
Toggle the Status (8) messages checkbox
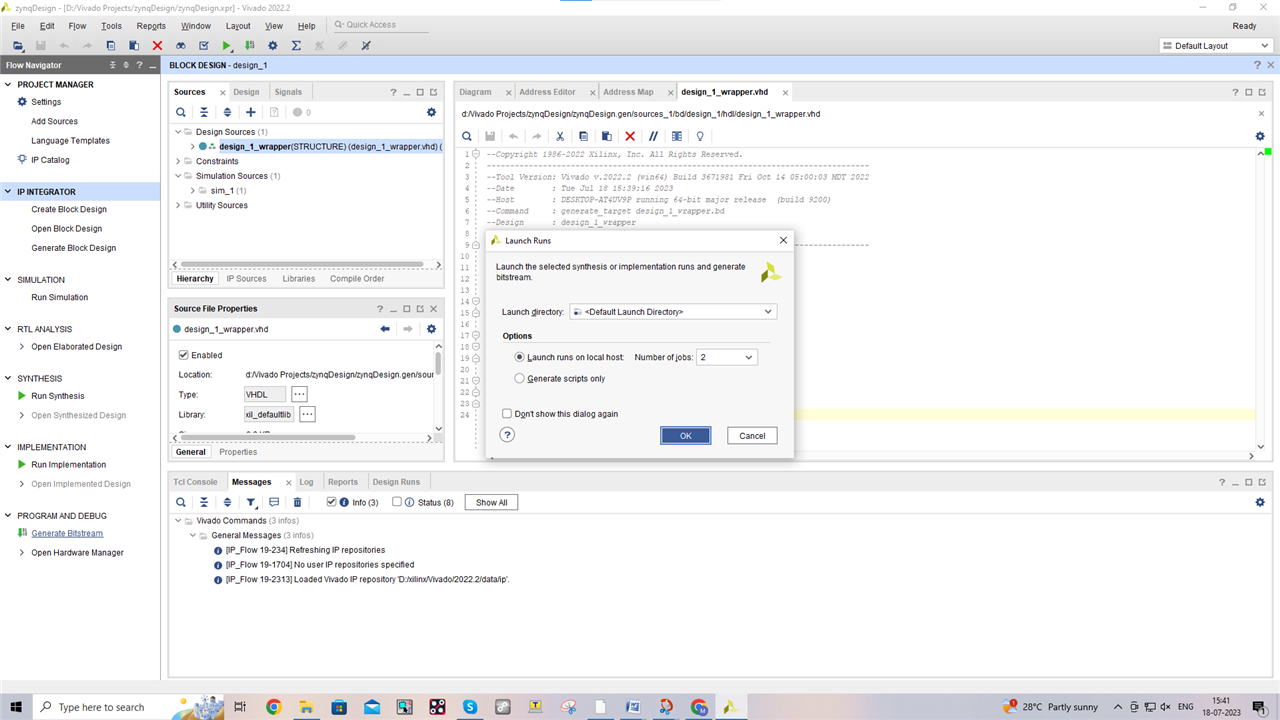[x=397, y=502]
